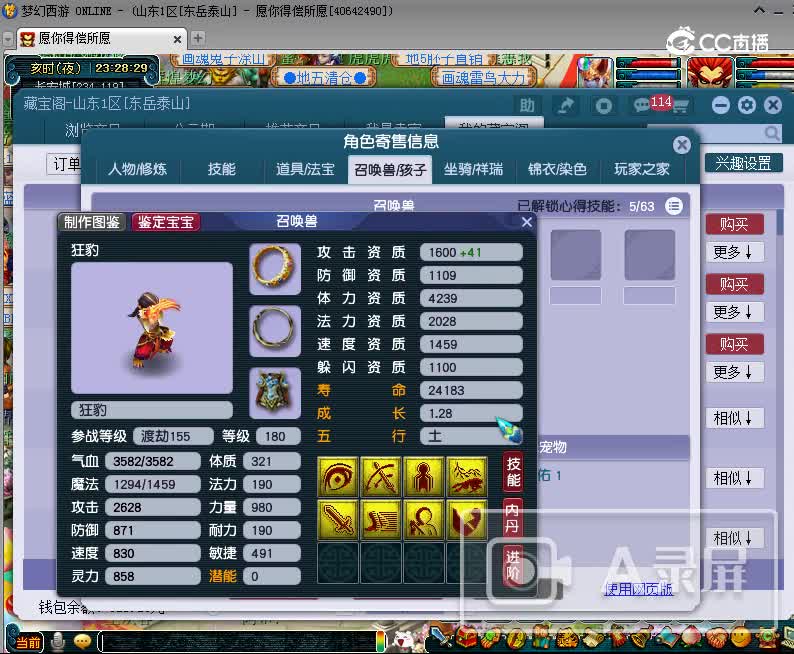Open the chat bubble icon in chat bar
This screenshot has height=654, width=794.
click(x=82, y=642)
